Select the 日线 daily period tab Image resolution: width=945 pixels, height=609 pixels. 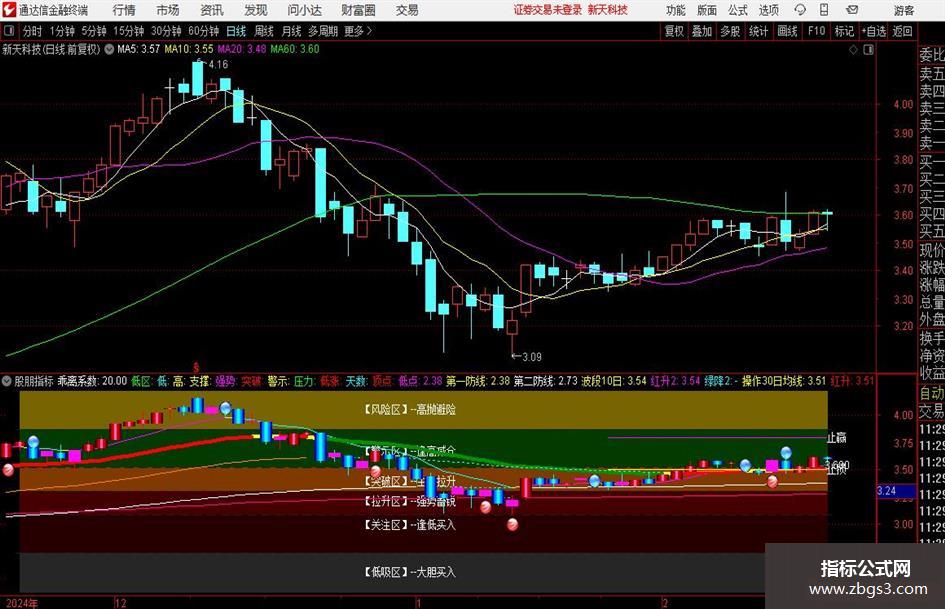click(236, 31)
